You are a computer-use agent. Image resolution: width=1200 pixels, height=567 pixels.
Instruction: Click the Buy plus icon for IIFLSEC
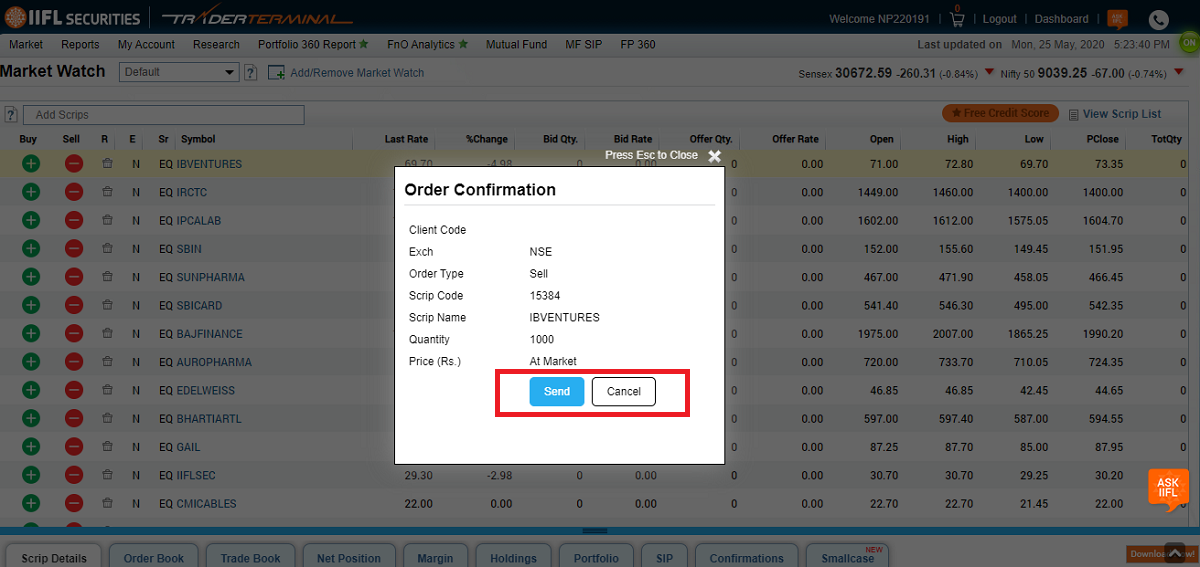point(30,475)
